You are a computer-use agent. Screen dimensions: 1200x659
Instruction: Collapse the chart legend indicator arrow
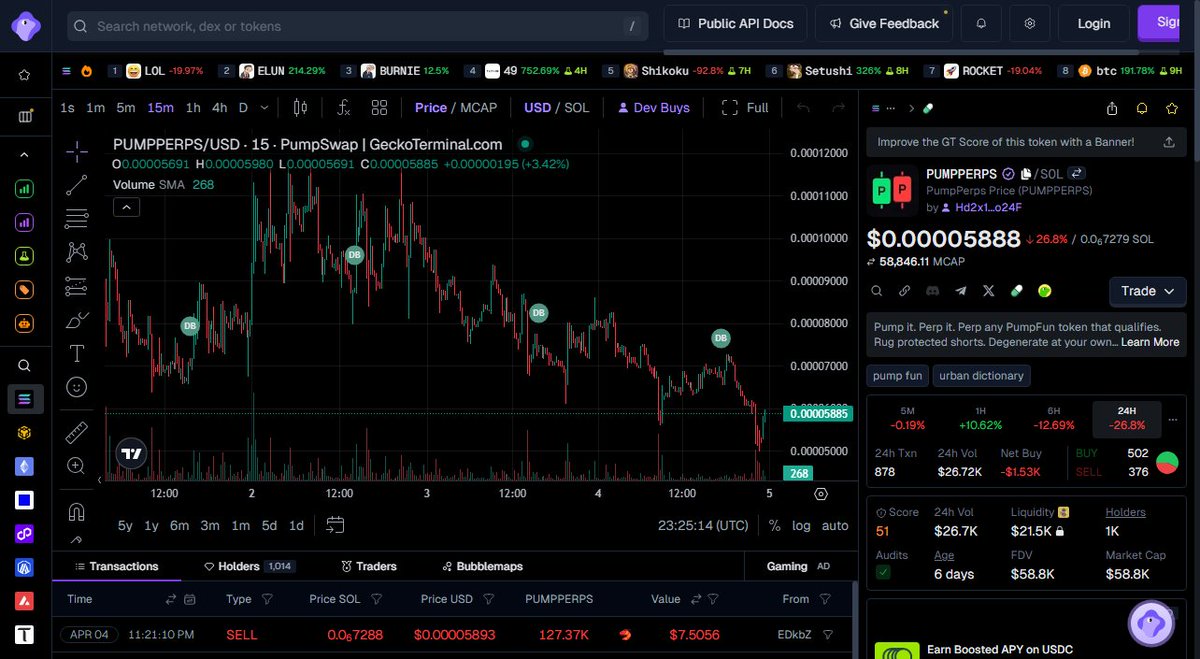126,207
